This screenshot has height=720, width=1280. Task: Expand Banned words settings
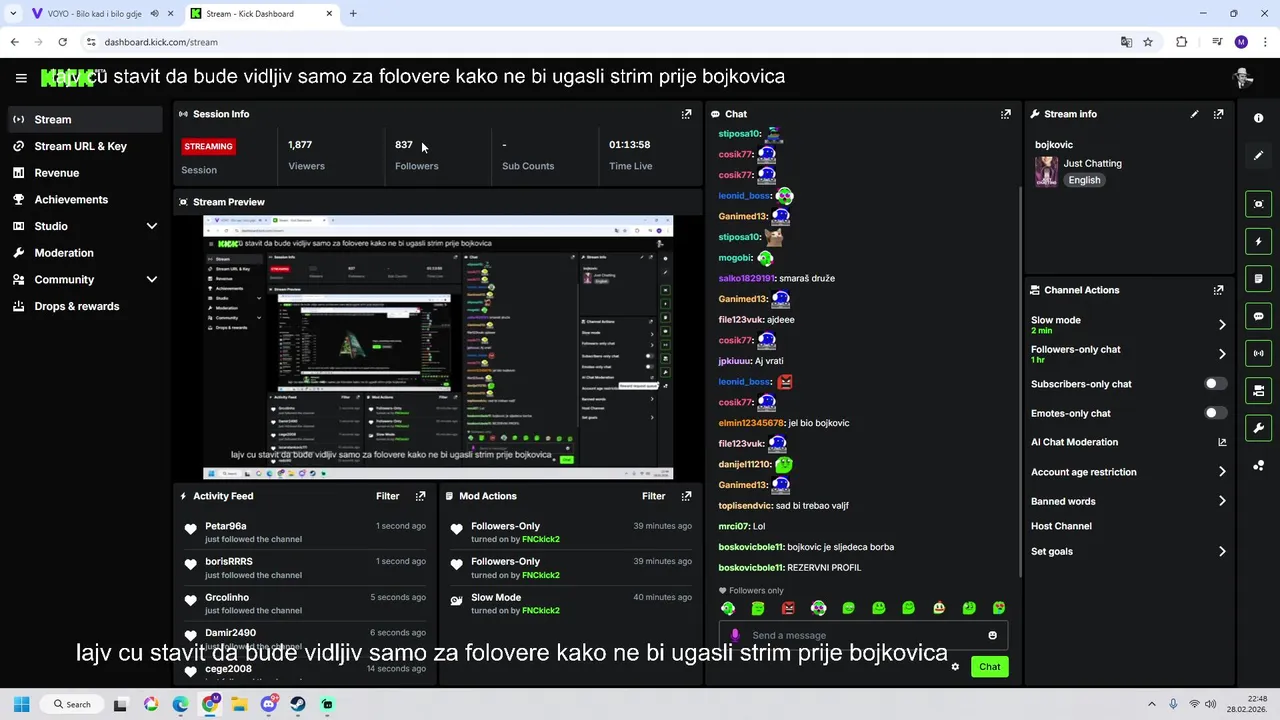point(1222,501)
